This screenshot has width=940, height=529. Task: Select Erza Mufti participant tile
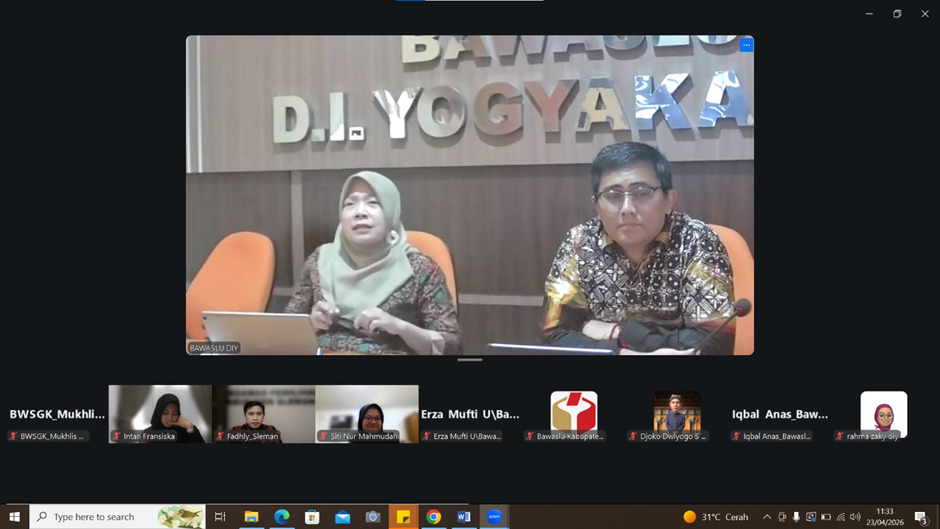(470, 414)
